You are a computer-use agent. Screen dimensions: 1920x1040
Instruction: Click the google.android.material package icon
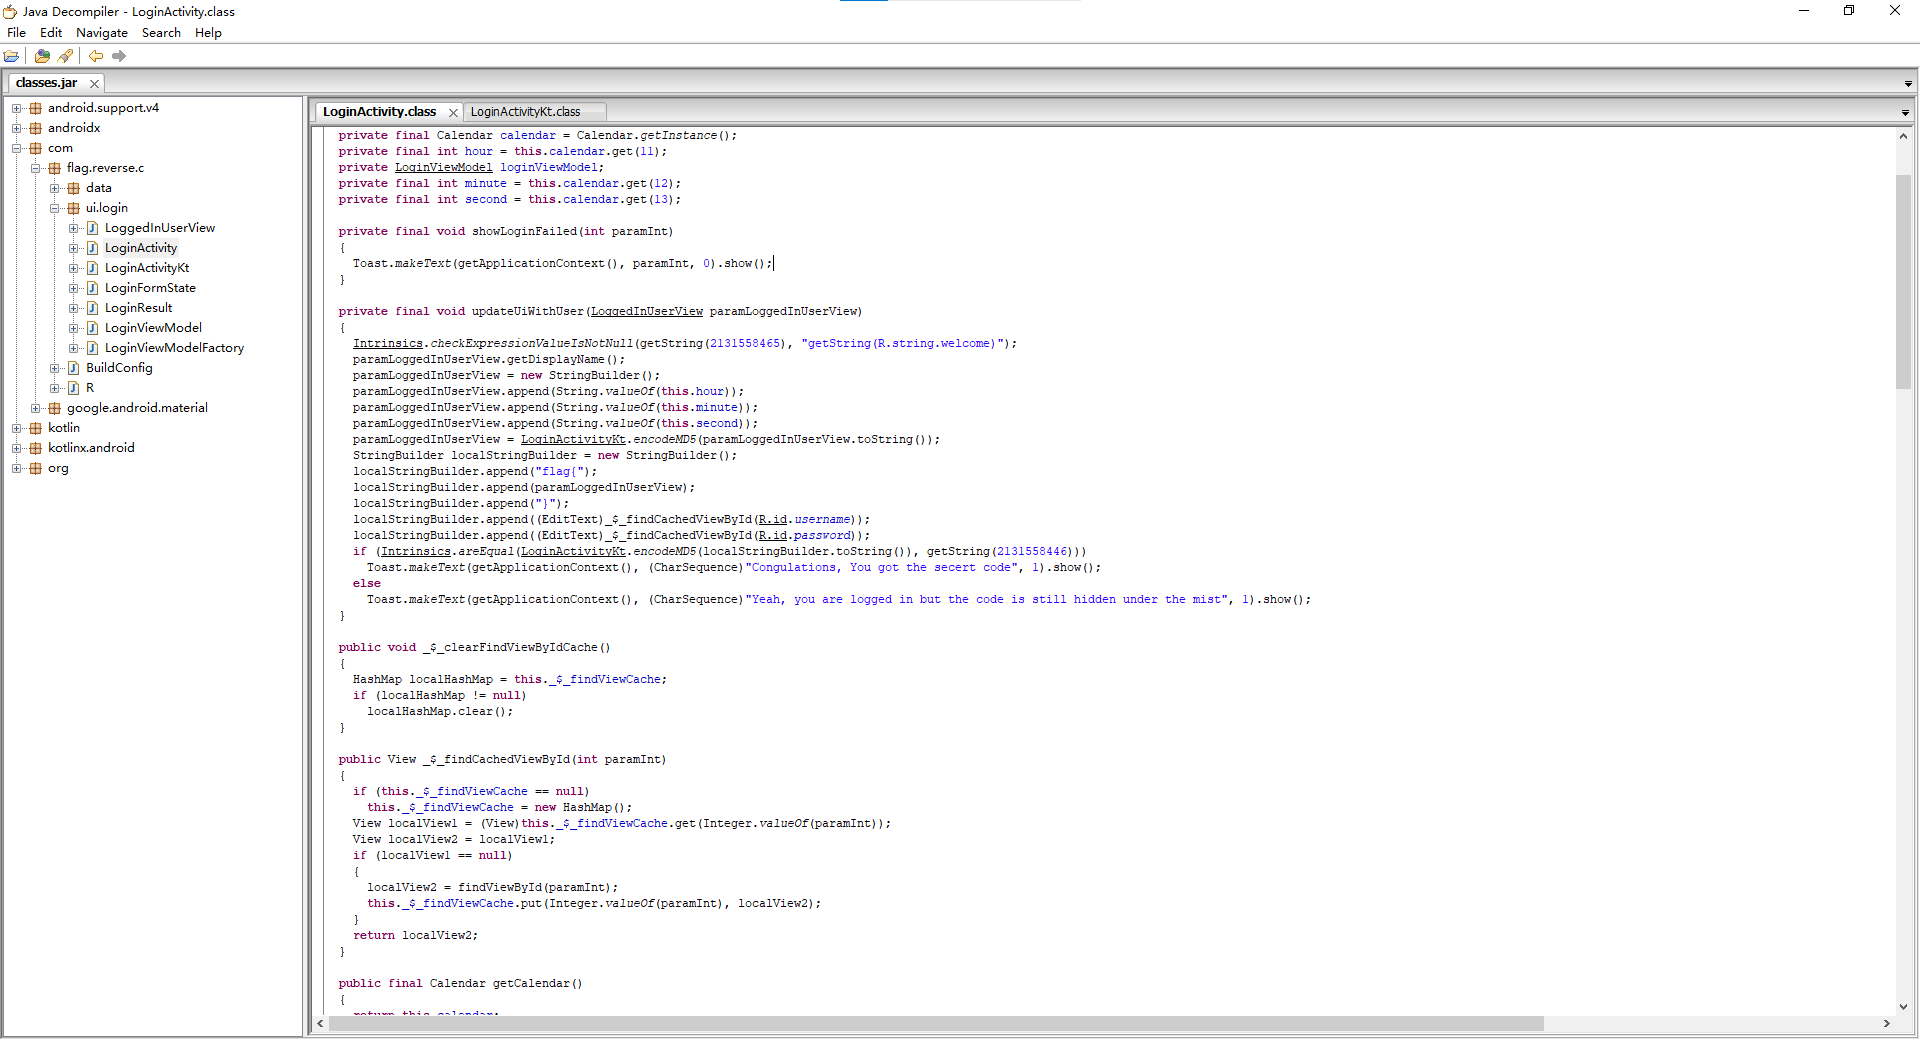point(54,408)
